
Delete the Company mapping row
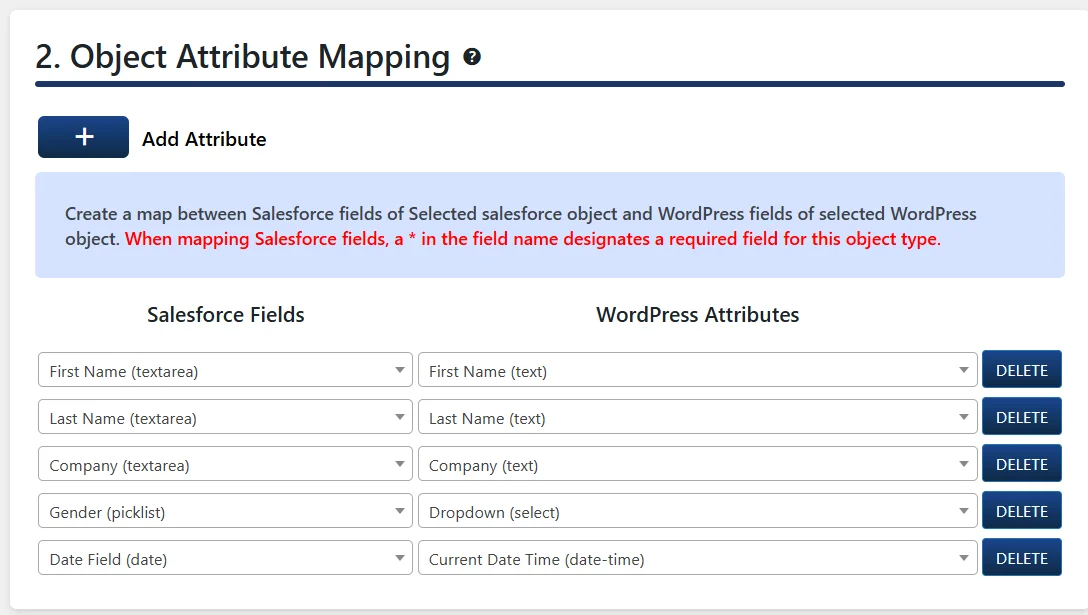pos(1021,464)
